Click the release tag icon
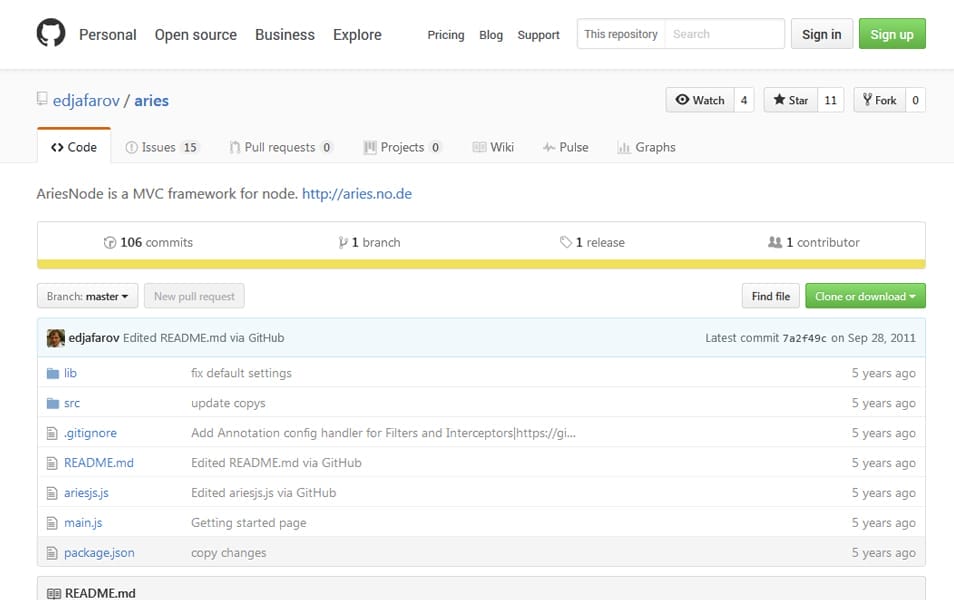Screen dimensions: 954x600 pyautogui.click(x=566, y=242)
